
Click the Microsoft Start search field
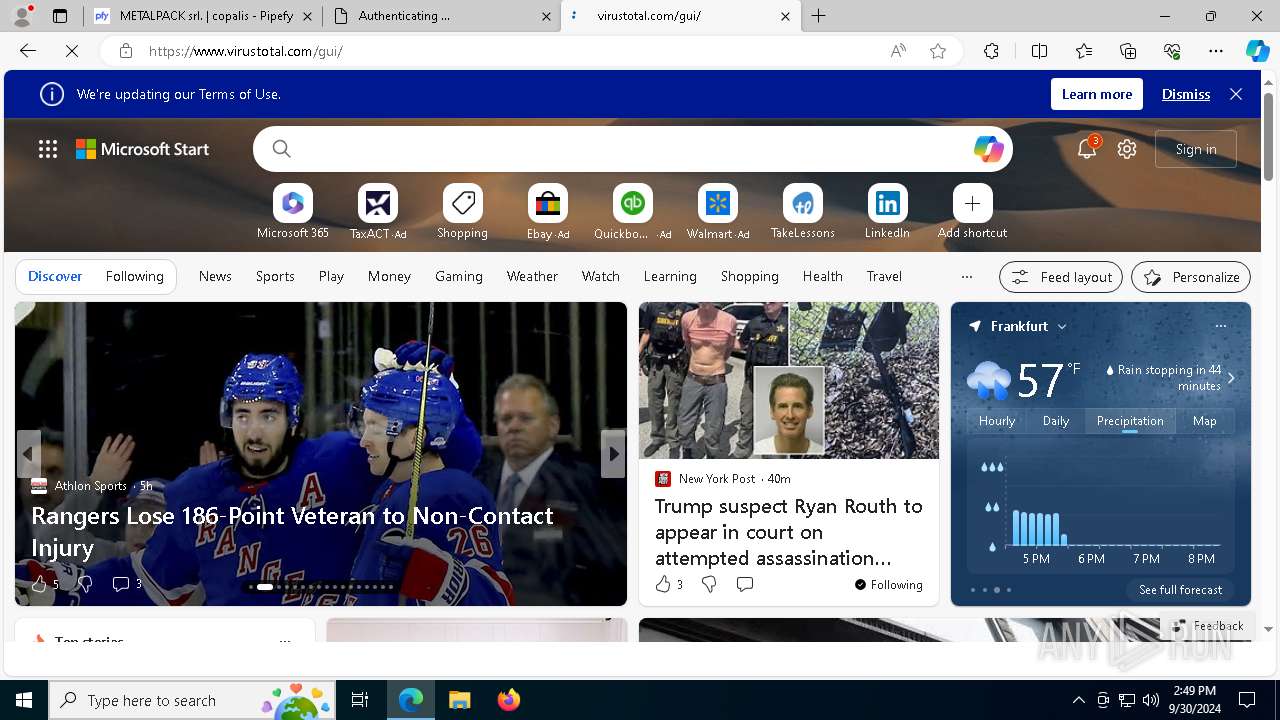632,149
